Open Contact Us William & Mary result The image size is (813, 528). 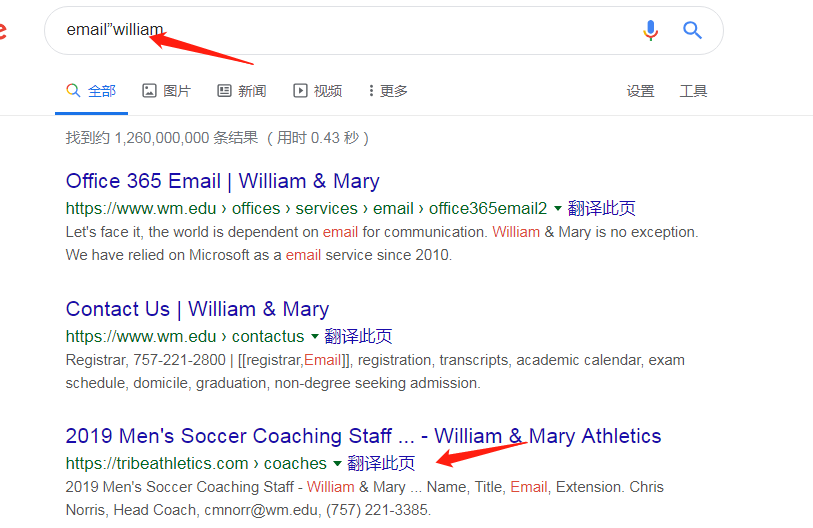click(198, 309)
